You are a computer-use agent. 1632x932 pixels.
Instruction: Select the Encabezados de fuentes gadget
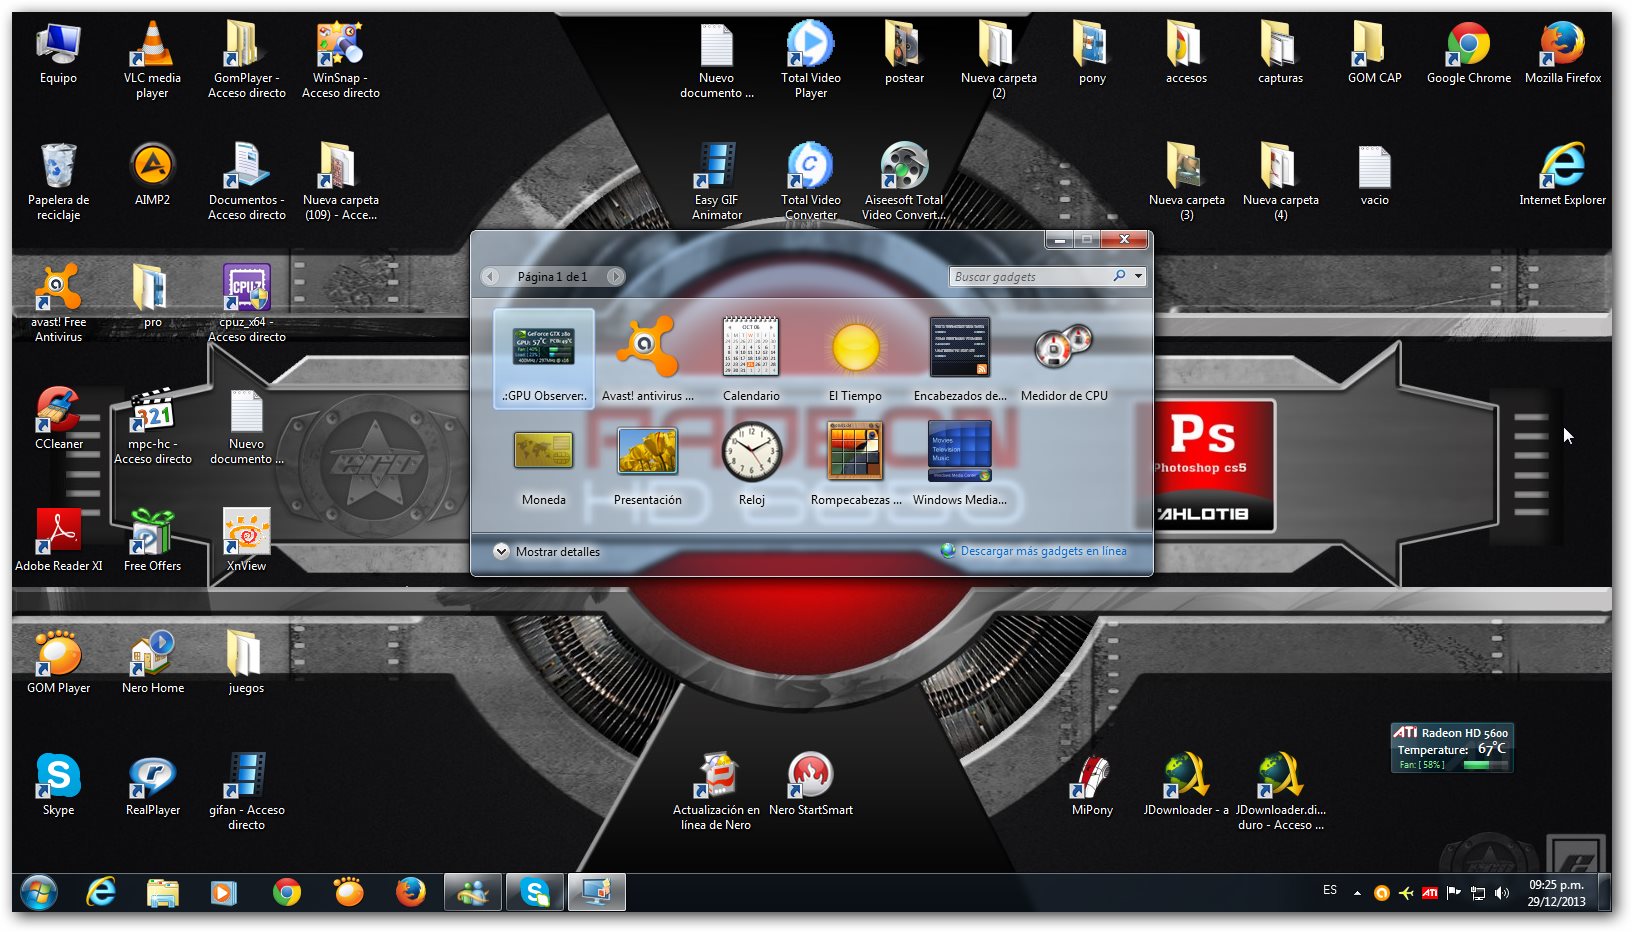click(x=960, y=359)
